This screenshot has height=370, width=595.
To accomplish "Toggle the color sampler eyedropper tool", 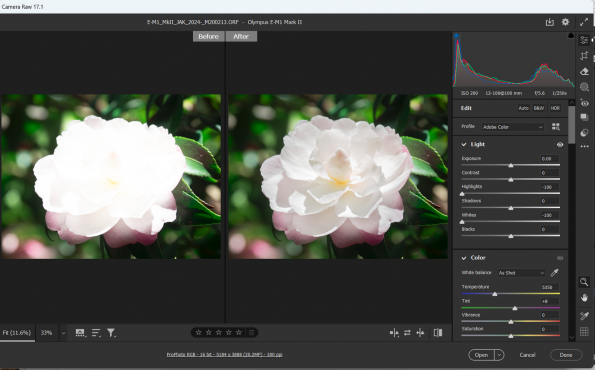I will 584,316.
